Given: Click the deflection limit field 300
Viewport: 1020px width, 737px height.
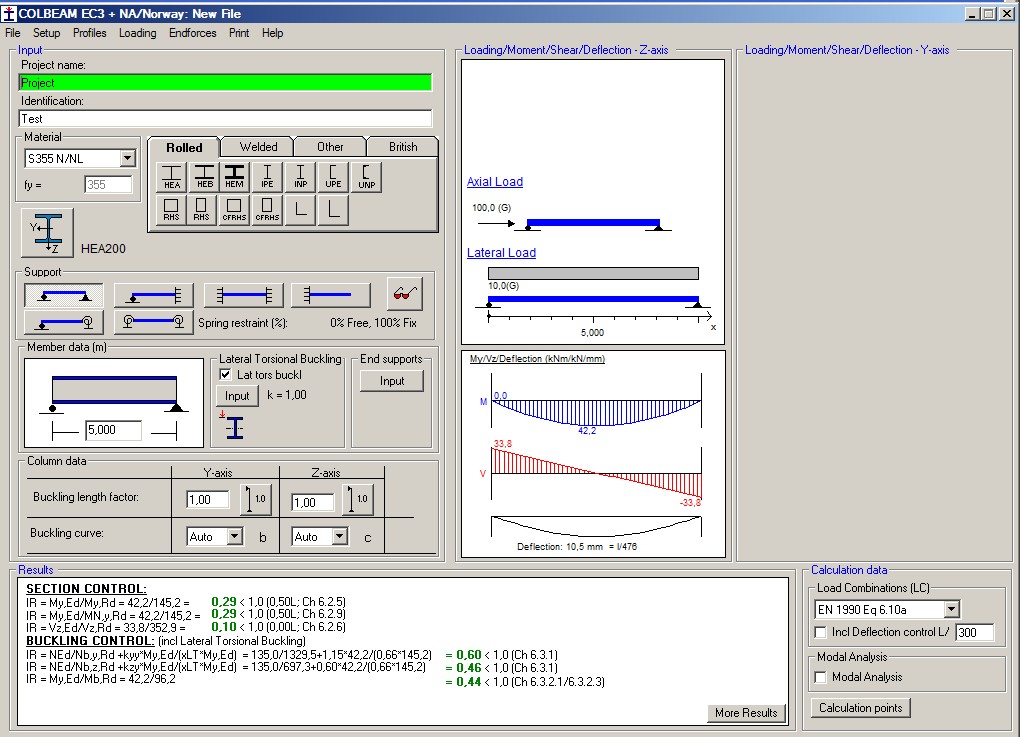Looking at the screenshot, I should pos(974,632).
